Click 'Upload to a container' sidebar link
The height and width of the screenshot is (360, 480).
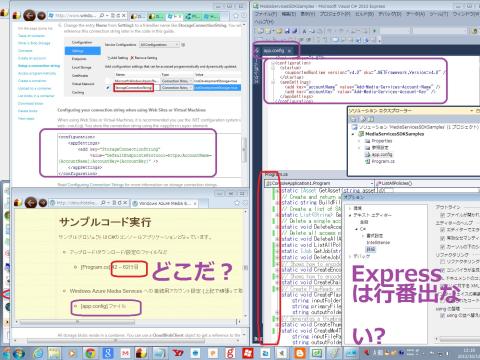click(x=34, y=88)
